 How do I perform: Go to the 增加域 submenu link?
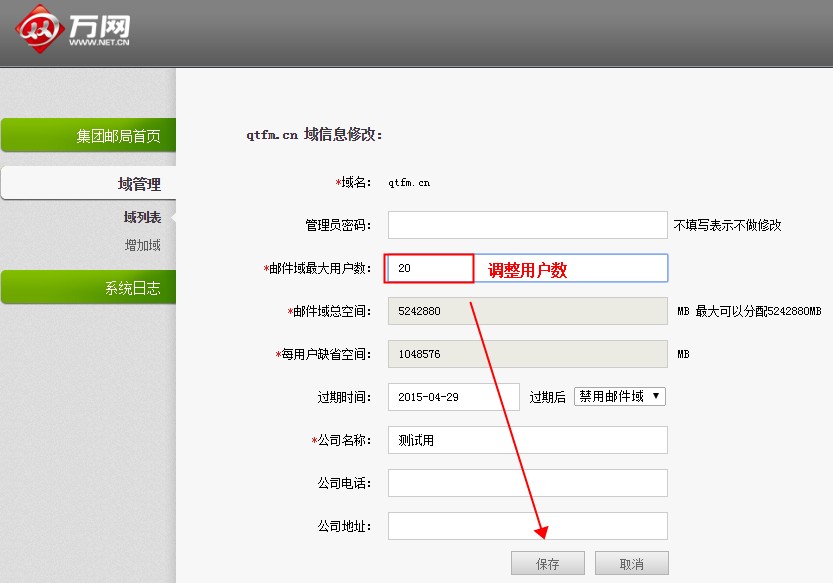click(142, 245)
